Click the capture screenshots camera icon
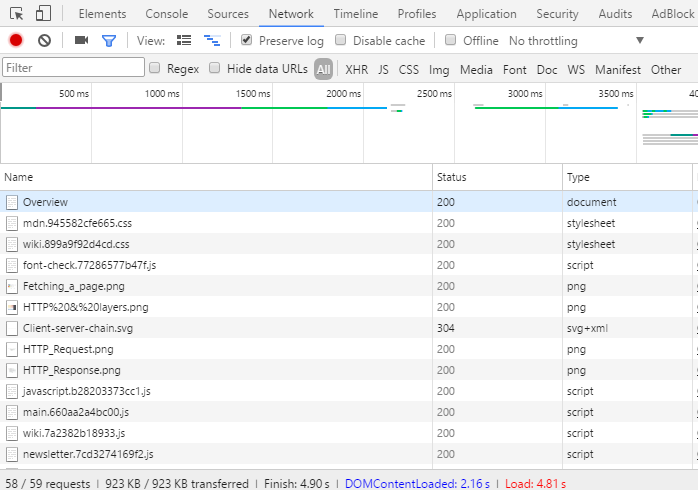This screenshot has height=490, width=698. click(x=81, y=40)
